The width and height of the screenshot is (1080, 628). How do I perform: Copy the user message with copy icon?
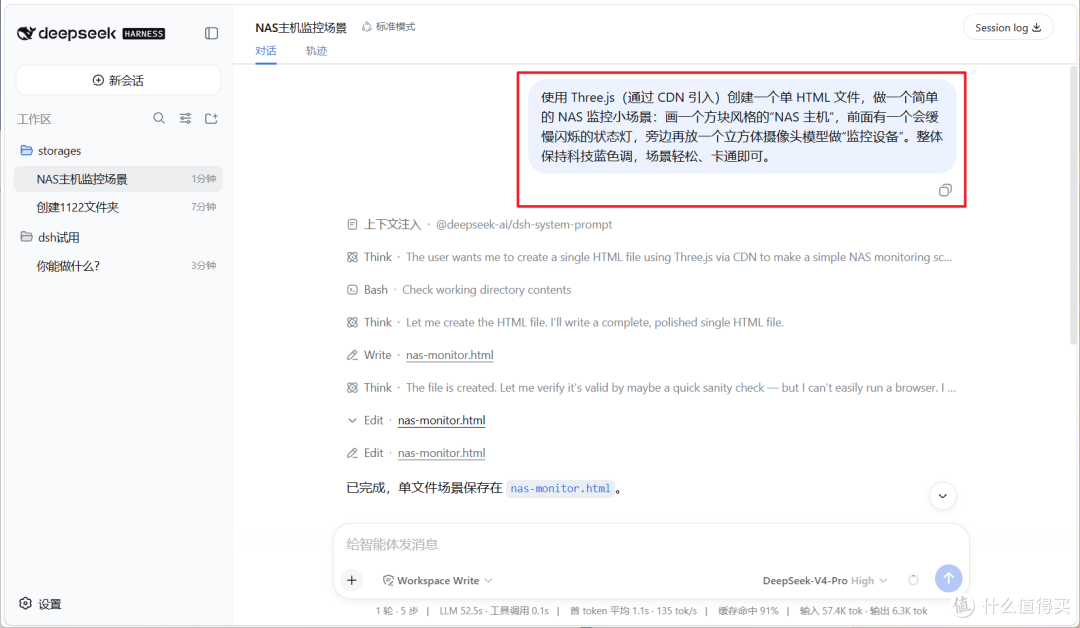tap(945, 190)
